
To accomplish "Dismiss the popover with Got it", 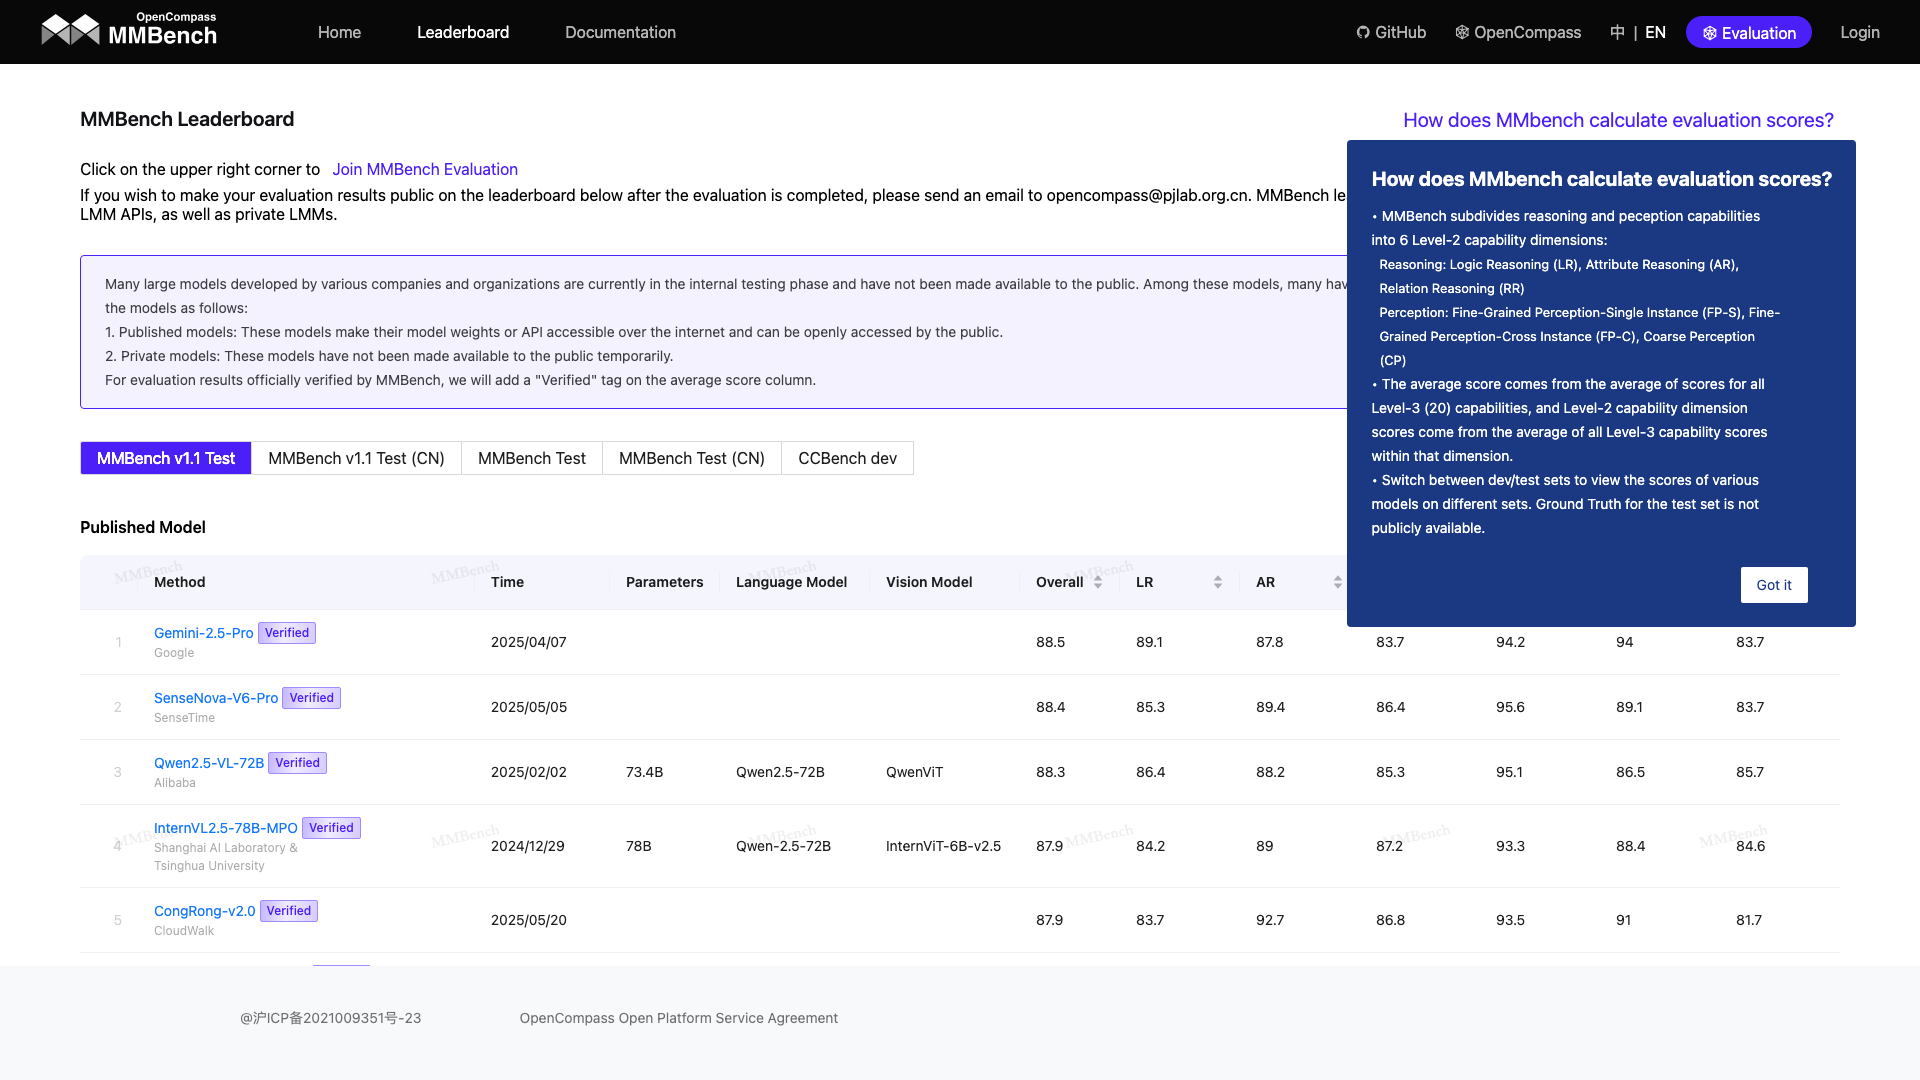I will [1774, 585].
